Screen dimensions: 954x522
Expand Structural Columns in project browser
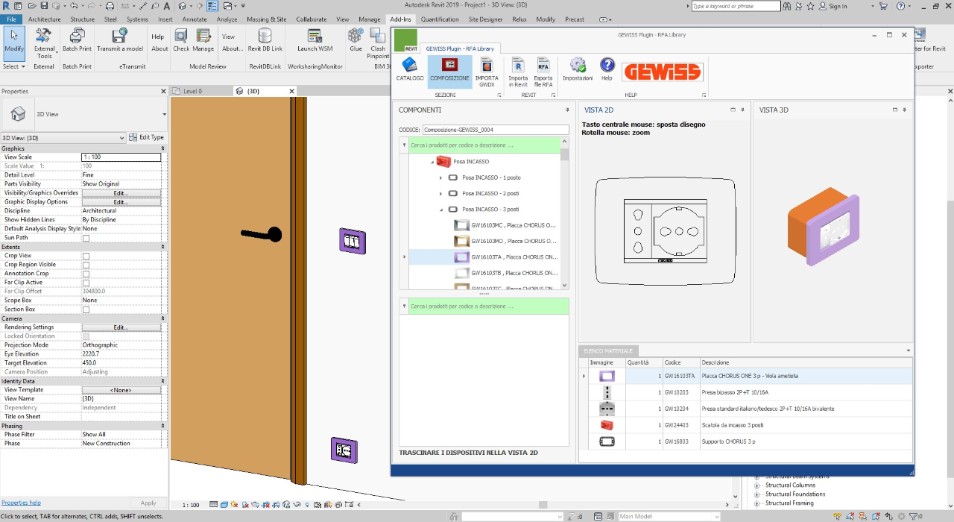757,485
